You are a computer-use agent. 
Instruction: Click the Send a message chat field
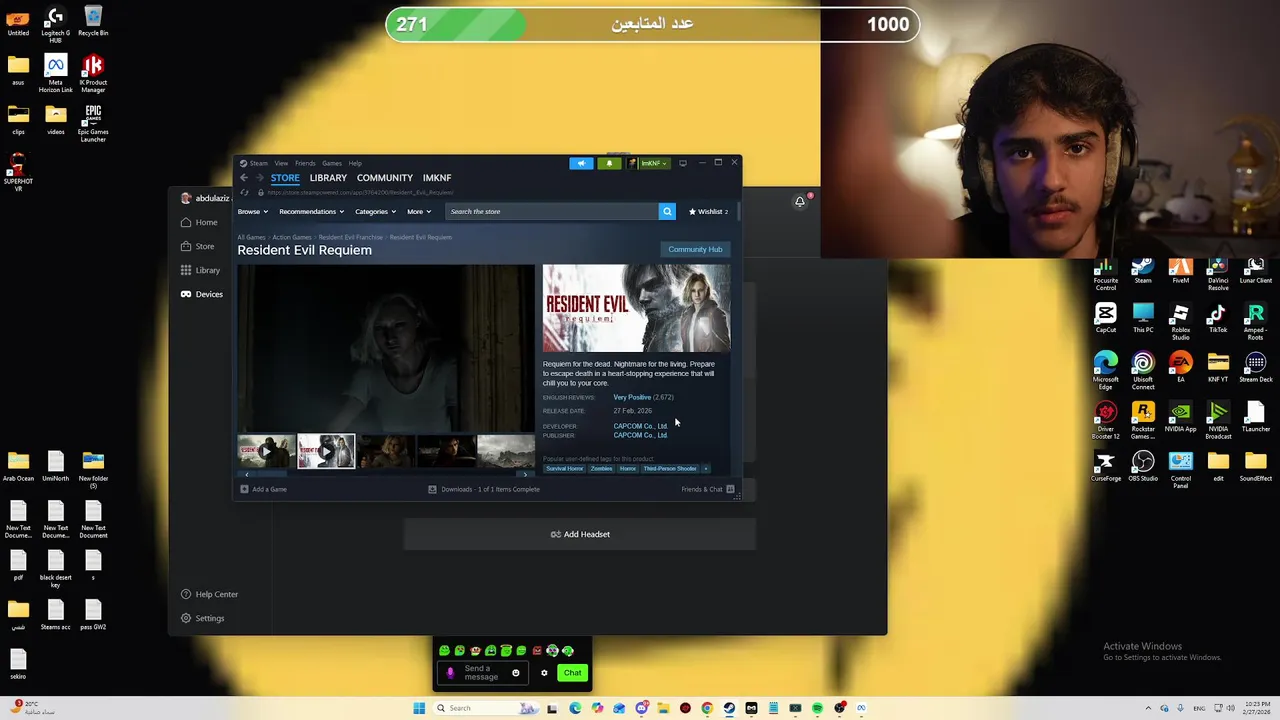point(483,673)
